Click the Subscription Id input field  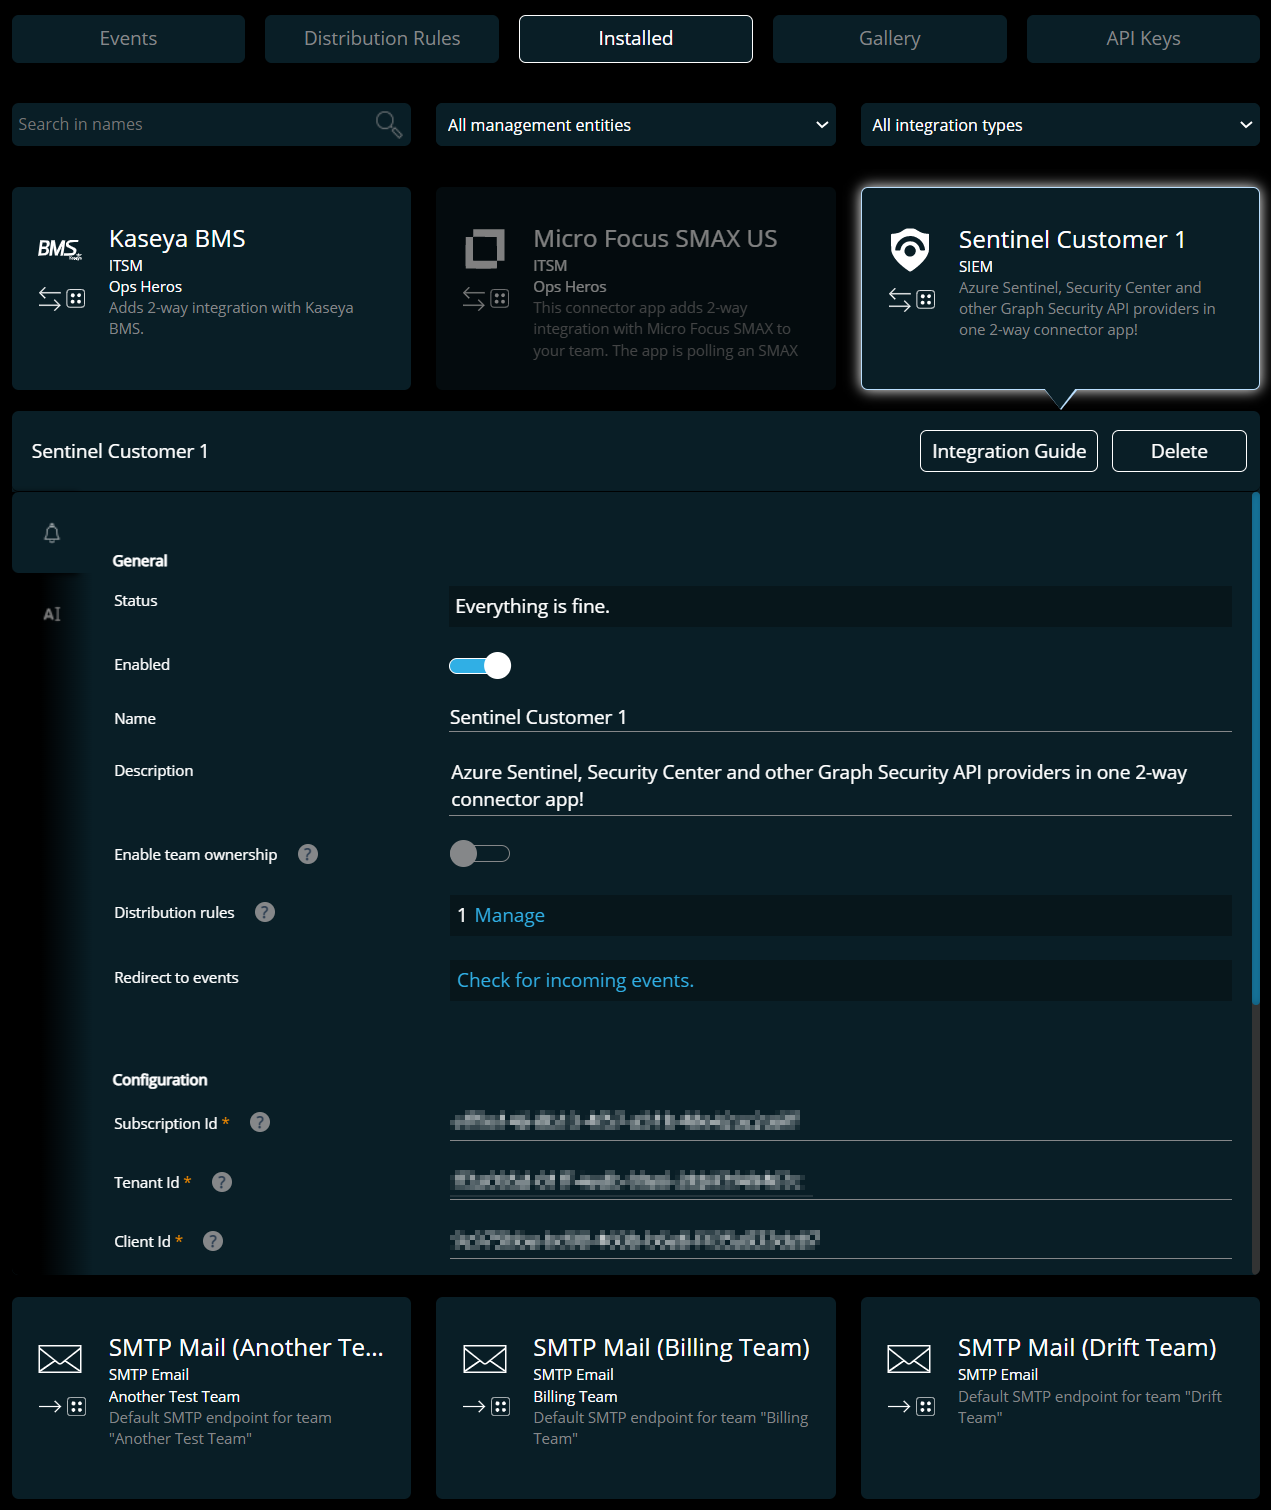point(840,1121)
